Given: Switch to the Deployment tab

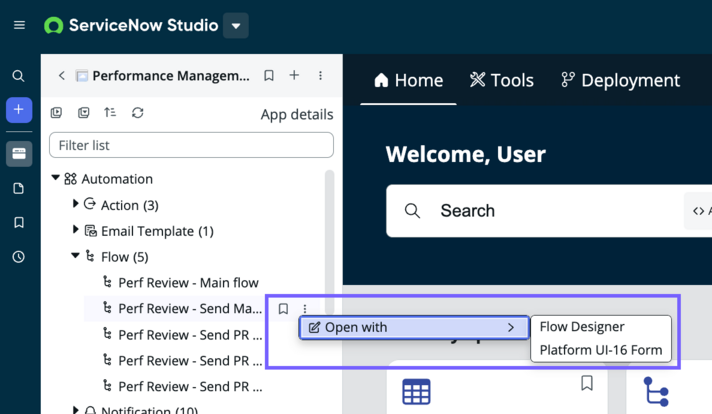Looking at the screenshot, I should click(x=621, y=80).
